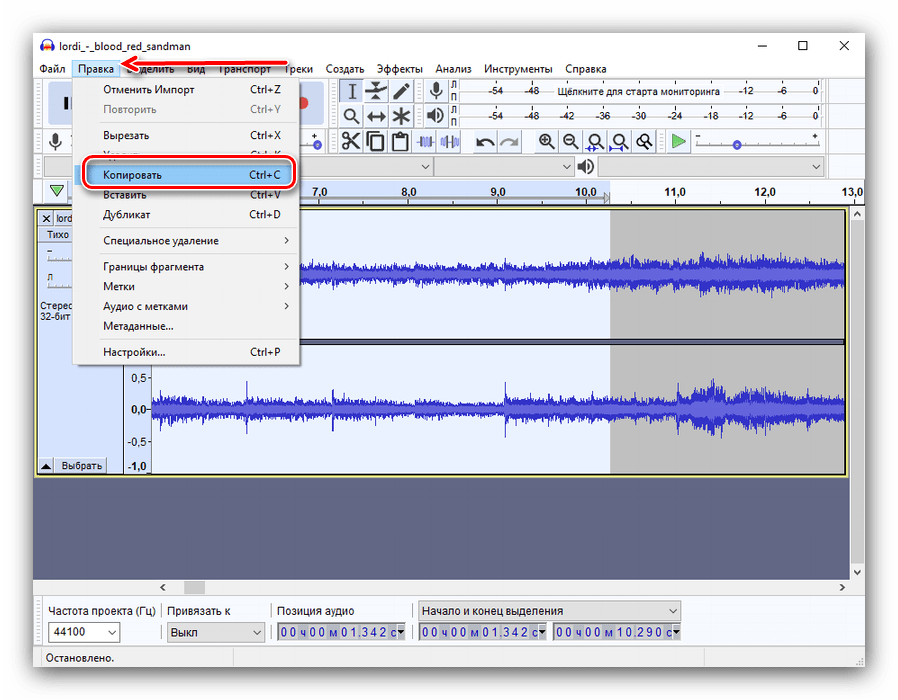
Task: Open the playback device dropdown
Action: point(711,167)
